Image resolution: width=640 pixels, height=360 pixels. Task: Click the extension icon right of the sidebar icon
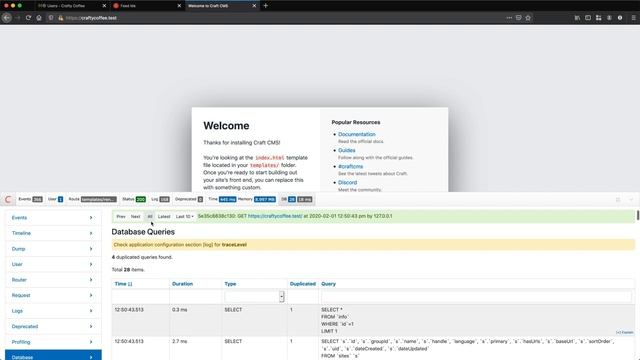598,18
